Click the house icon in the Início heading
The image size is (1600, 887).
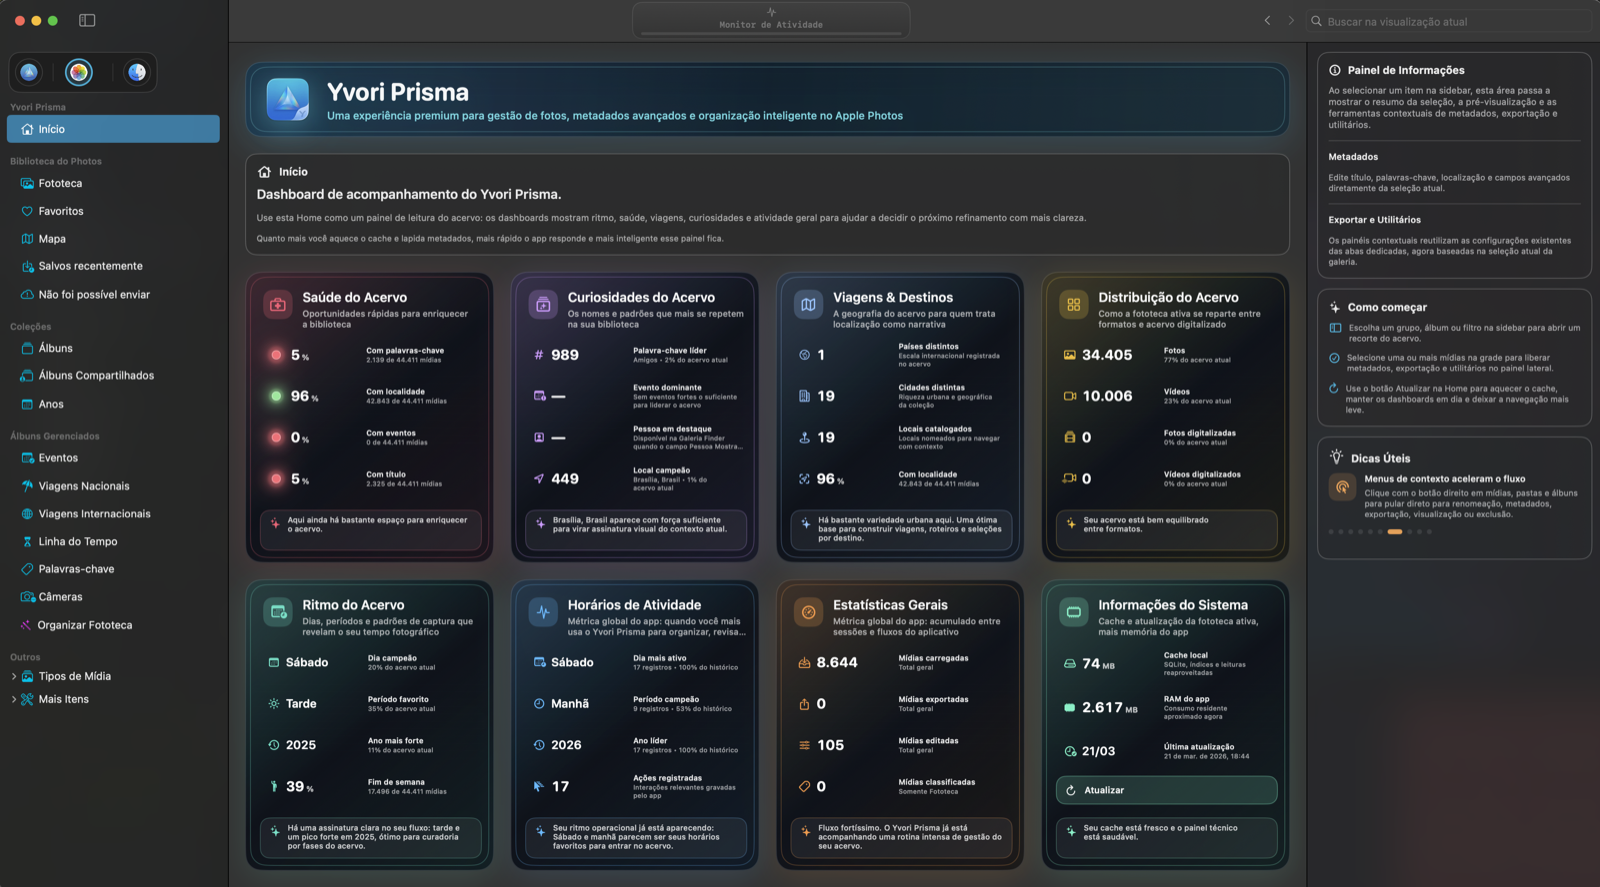[x=264, y=172]
